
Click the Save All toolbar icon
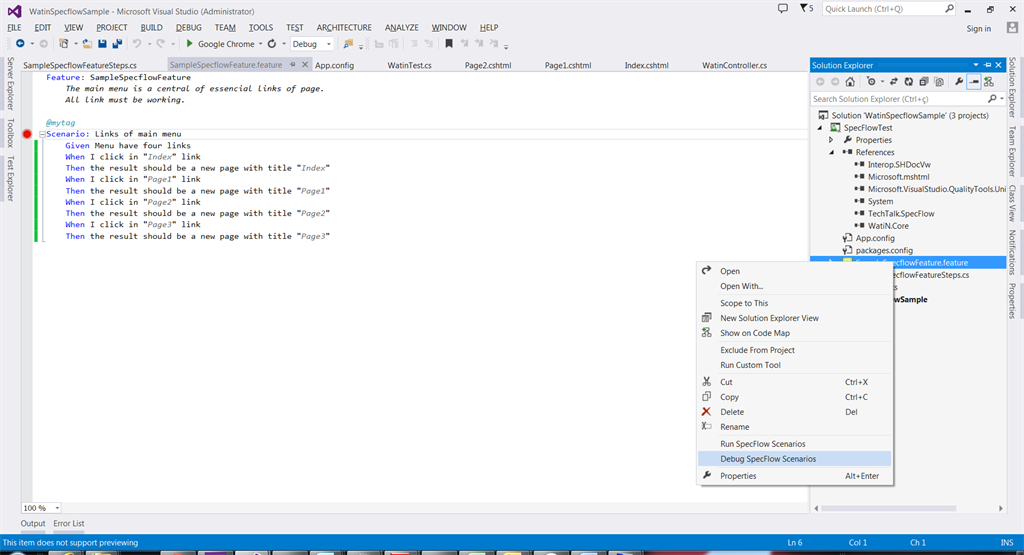click(x=118, y=44)
